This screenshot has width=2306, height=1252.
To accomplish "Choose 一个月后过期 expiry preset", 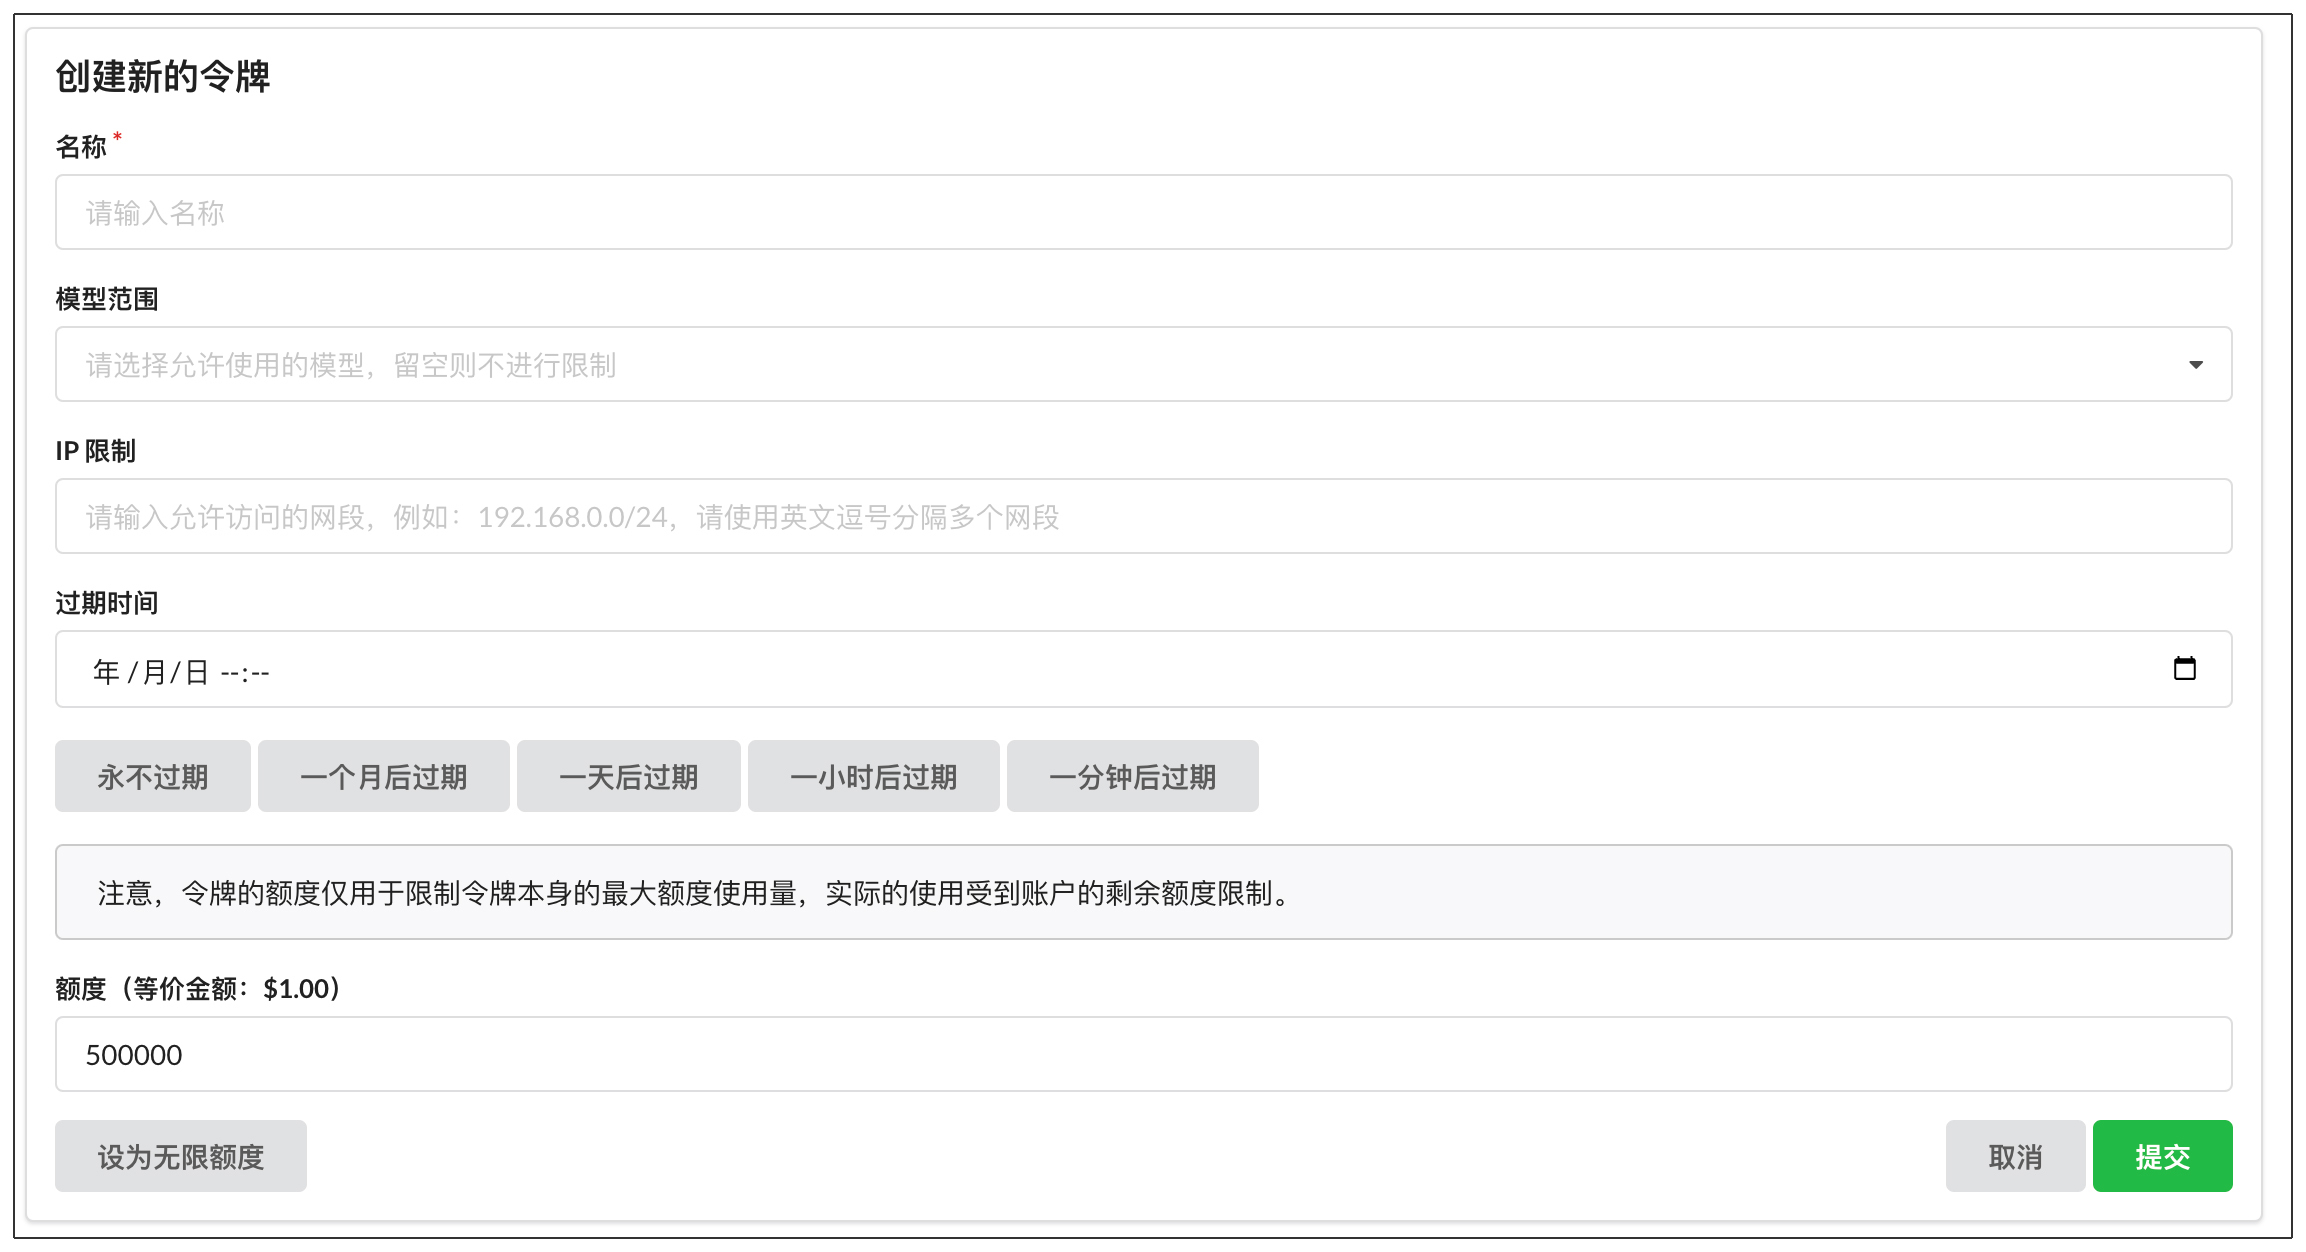I will tap(383, 777).
